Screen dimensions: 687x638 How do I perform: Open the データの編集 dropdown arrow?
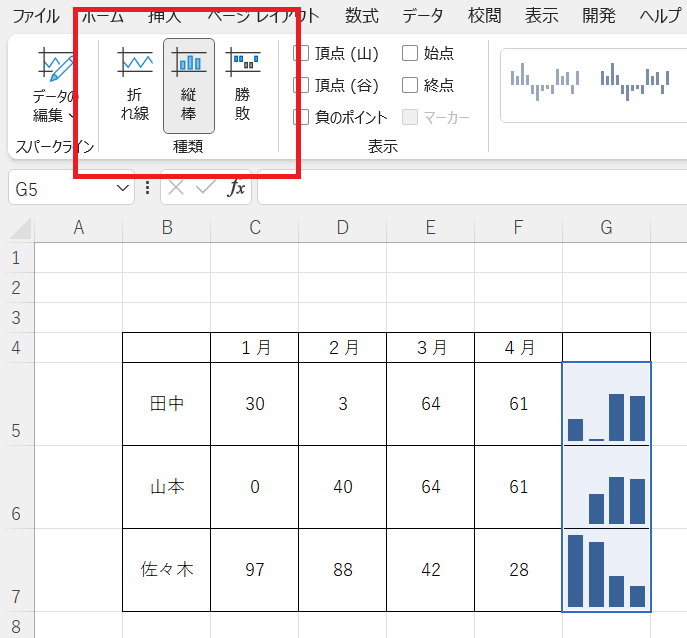71,115
